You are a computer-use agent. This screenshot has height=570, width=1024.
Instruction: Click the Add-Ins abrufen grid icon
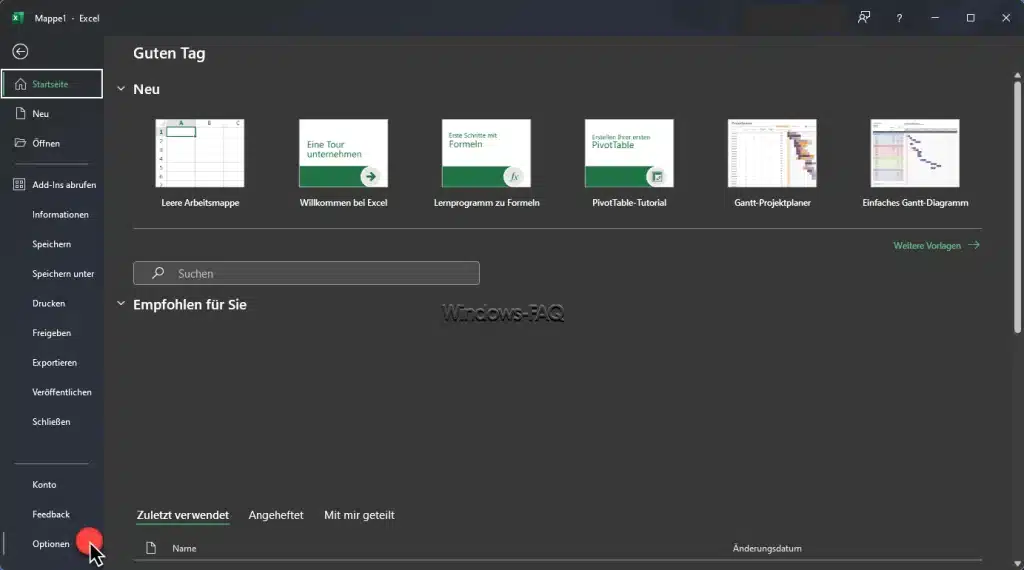coord(19,185)
